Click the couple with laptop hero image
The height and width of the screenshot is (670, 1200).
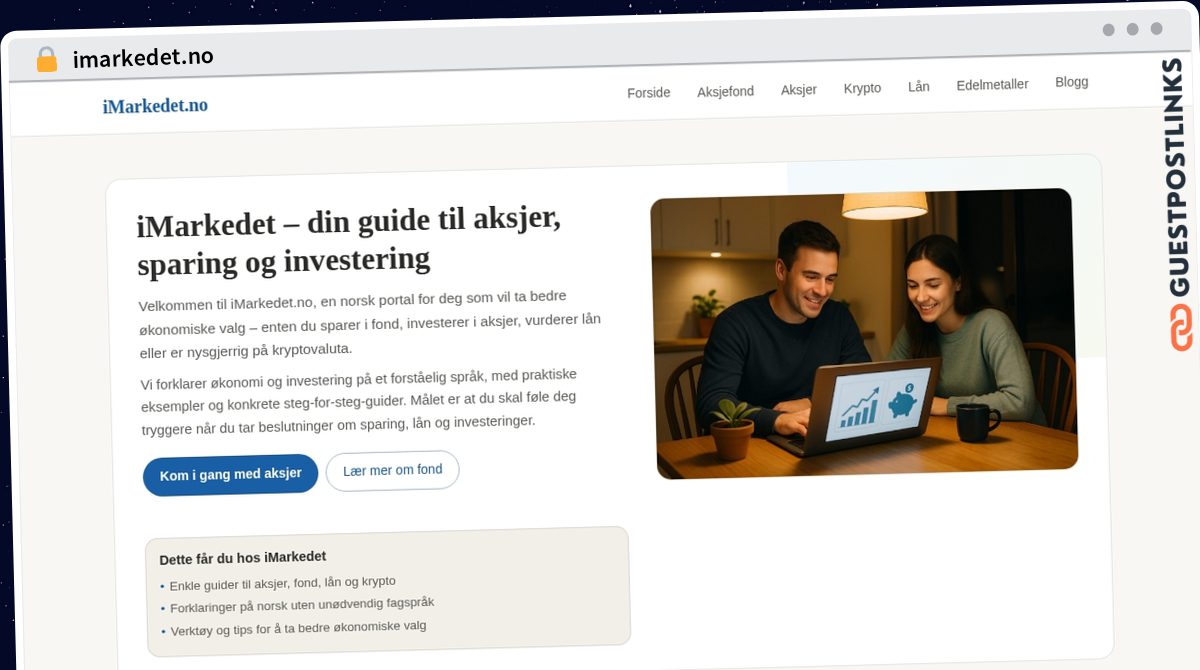864,333
